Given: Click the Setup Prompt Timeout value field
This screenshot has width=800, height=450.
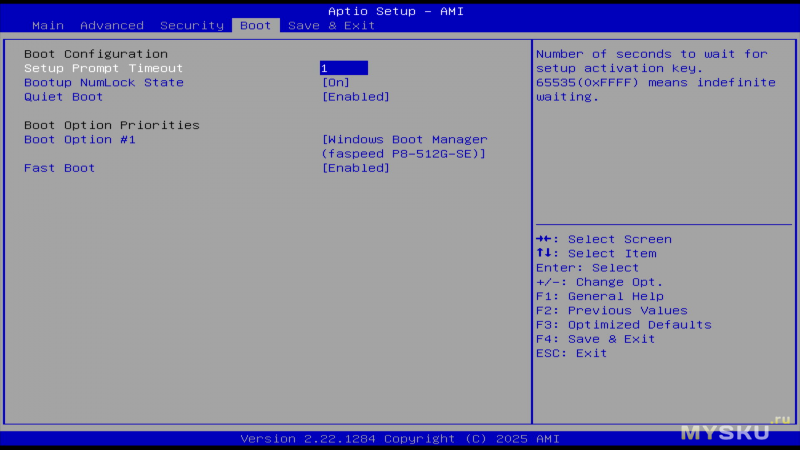Looking at the screenshot, I should point(343,68).
